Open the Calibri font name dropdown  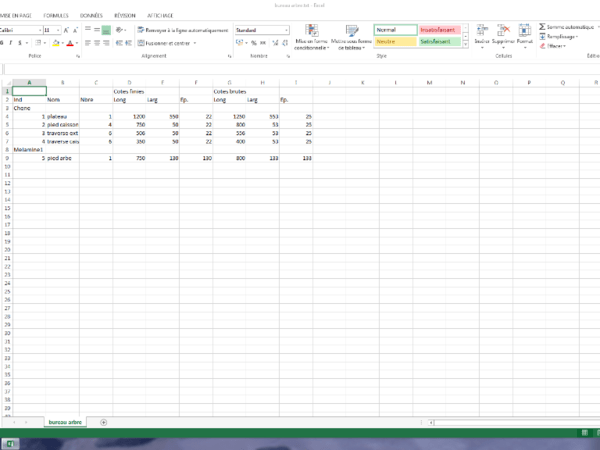point(38,31)
